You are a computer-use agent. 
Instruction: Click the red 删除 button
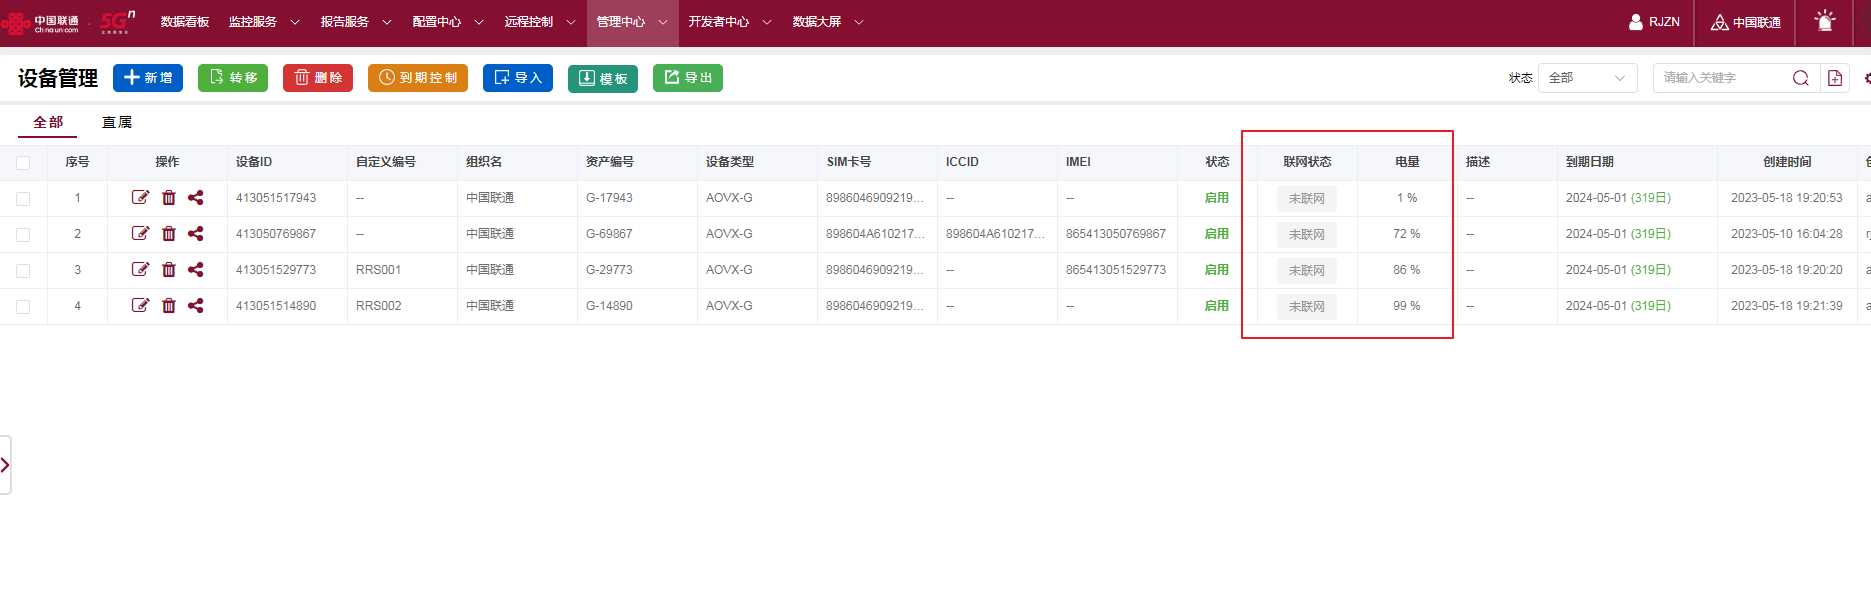(318, 78)
